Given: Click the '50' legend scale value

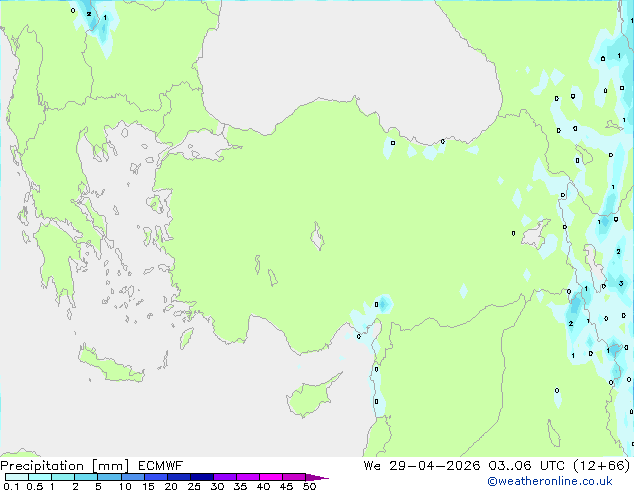Looking at the screenshot, I should click(310, 486).
